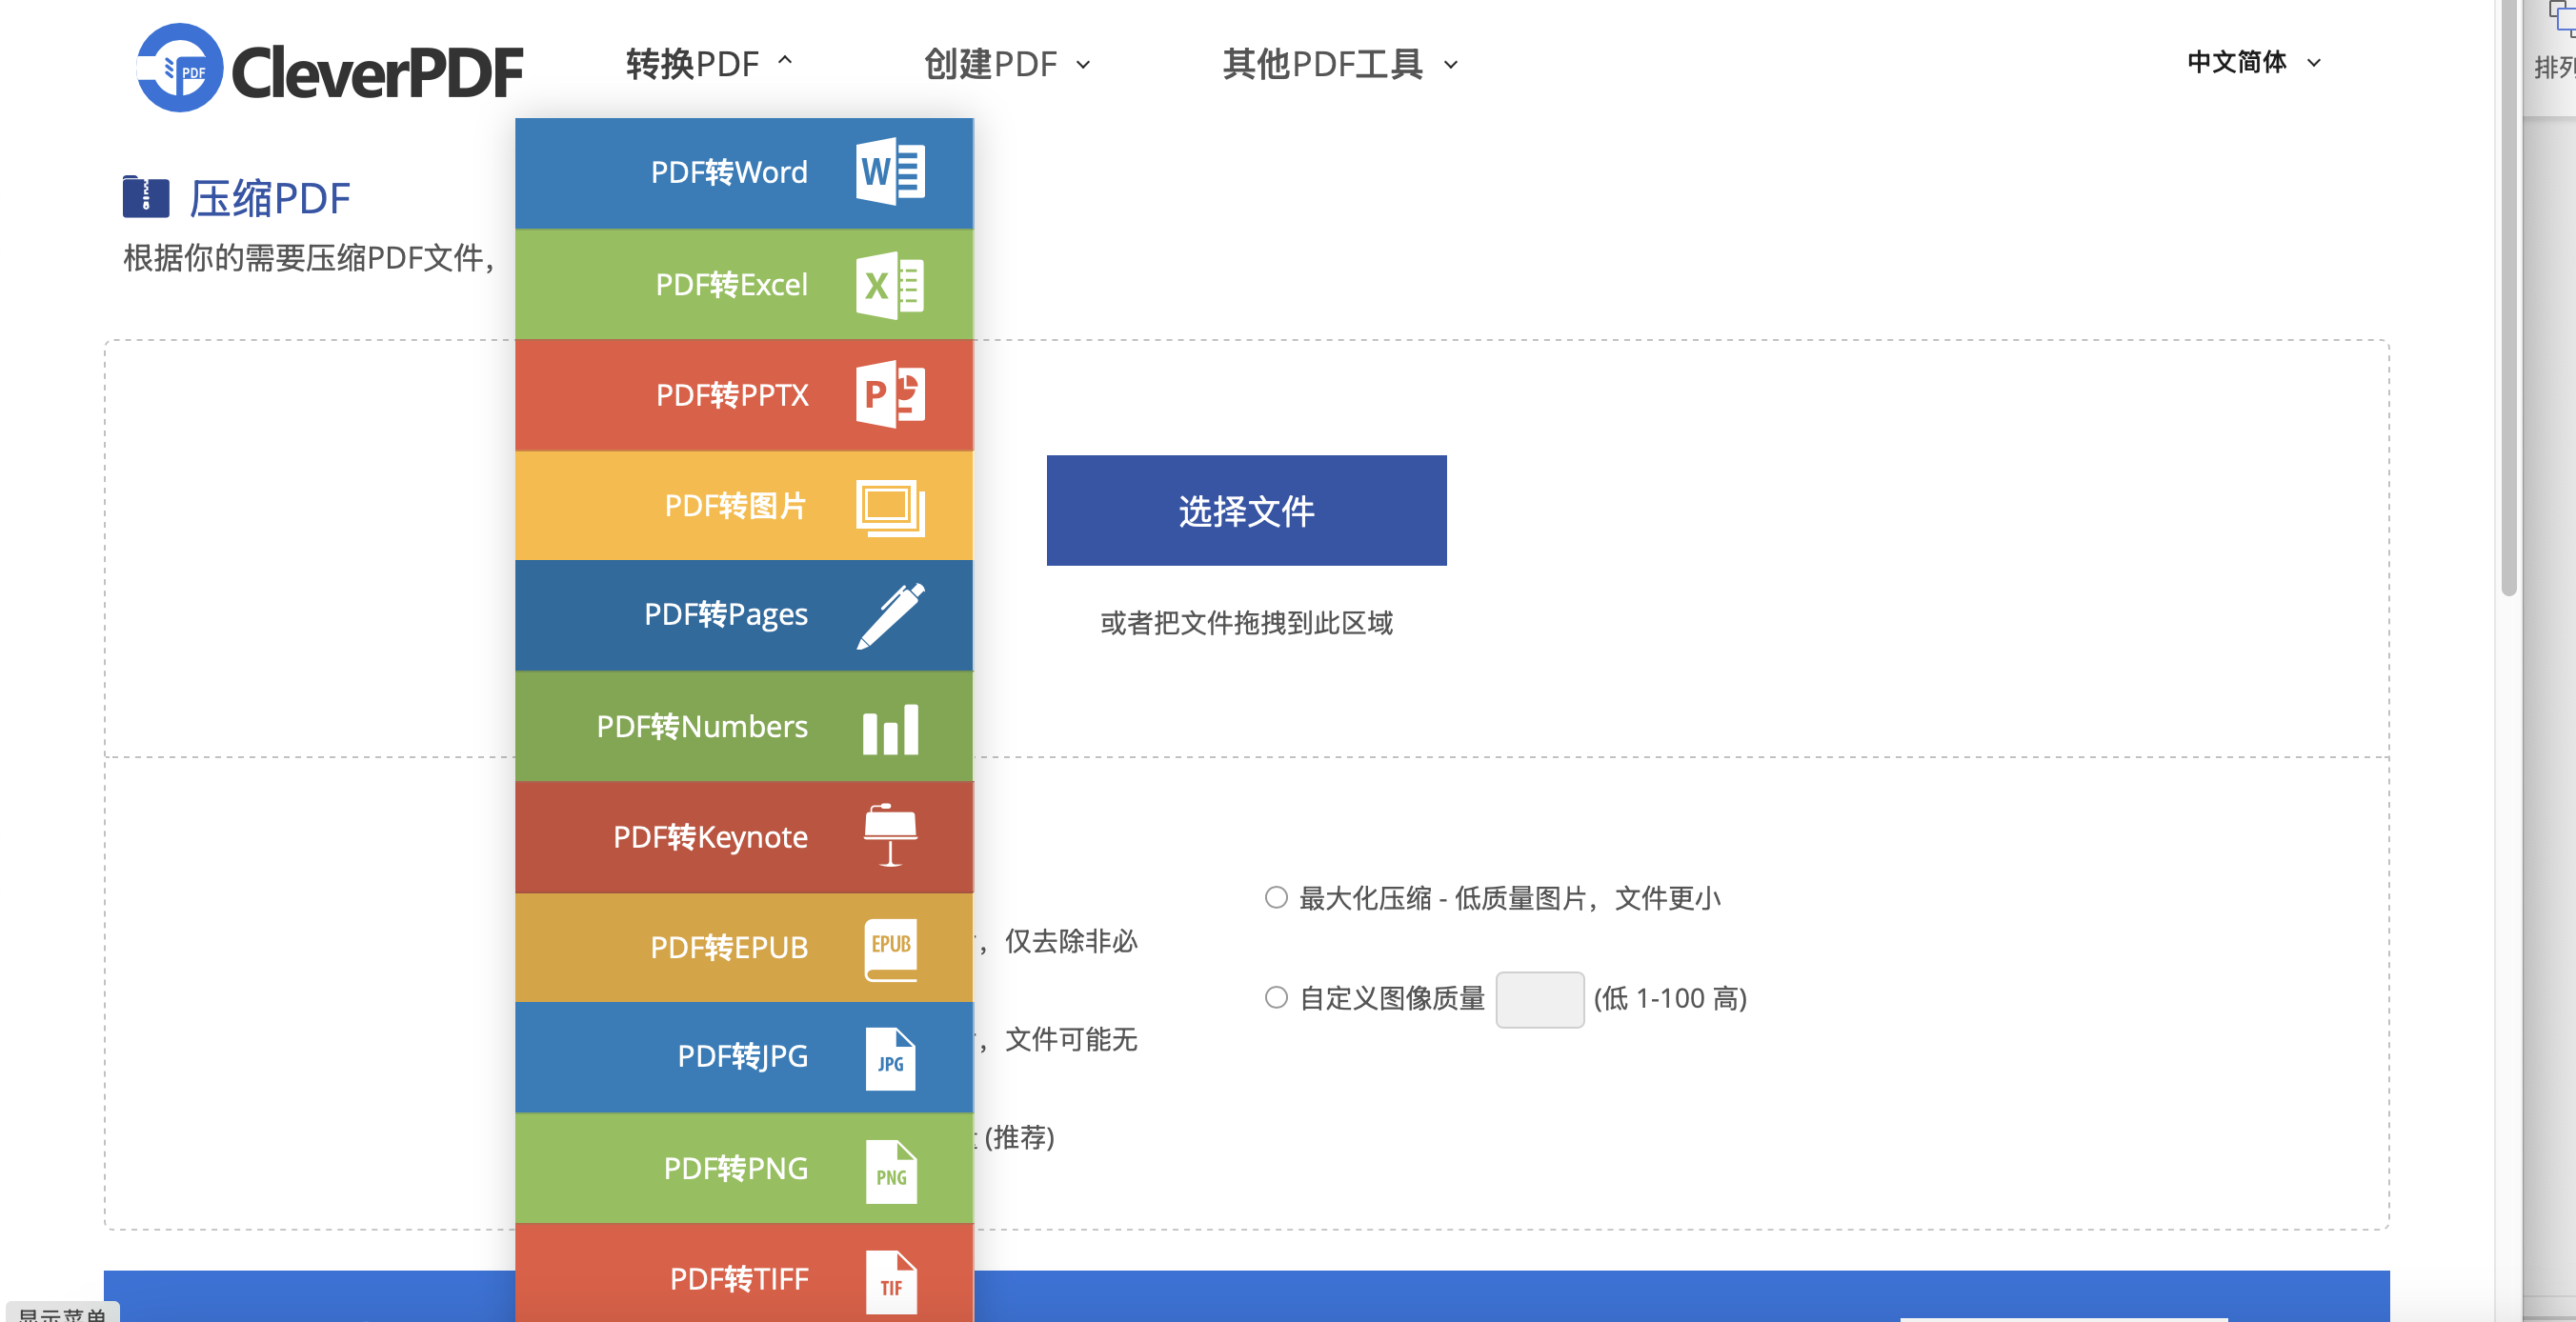Click the EPUB book icon

[x=890, y=949]
